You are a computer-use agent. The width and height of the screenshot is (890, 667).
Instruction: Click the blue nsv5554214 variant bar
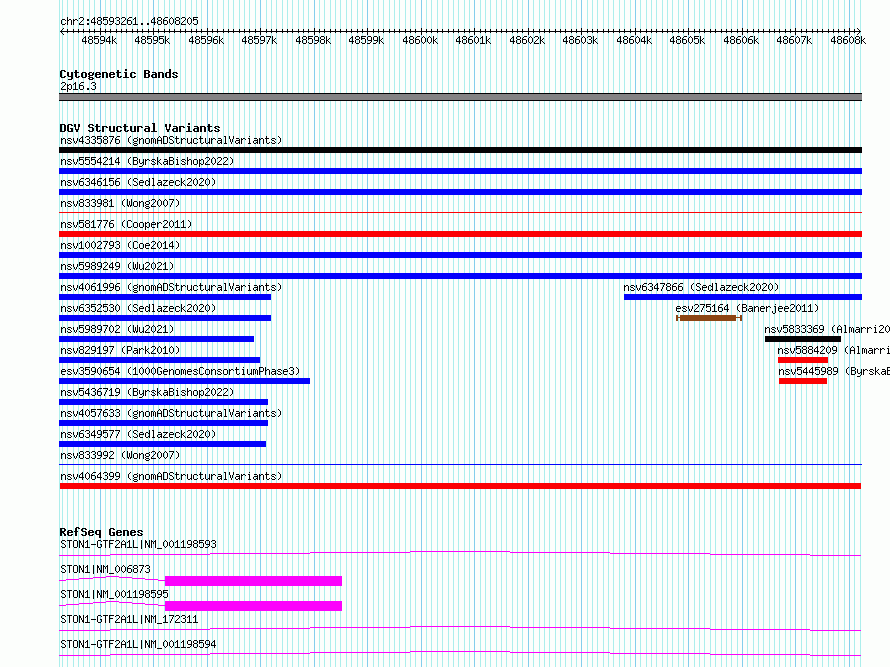click(460, 171)
